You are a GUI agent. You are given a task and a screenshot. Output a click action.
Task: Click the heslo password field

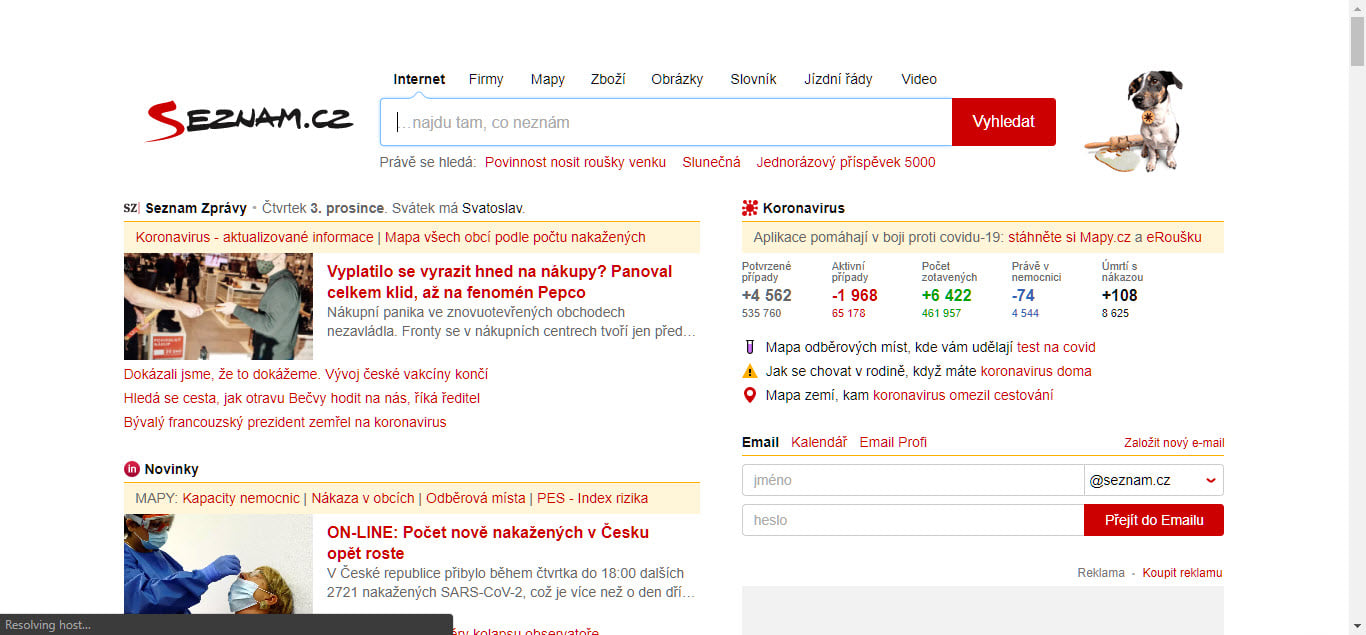point(913,520)
